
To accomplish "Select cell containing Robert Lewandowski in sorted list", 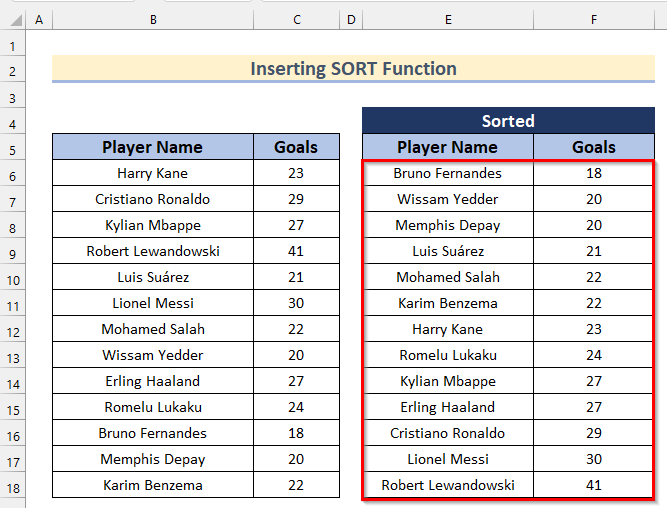I will (447, 485).
